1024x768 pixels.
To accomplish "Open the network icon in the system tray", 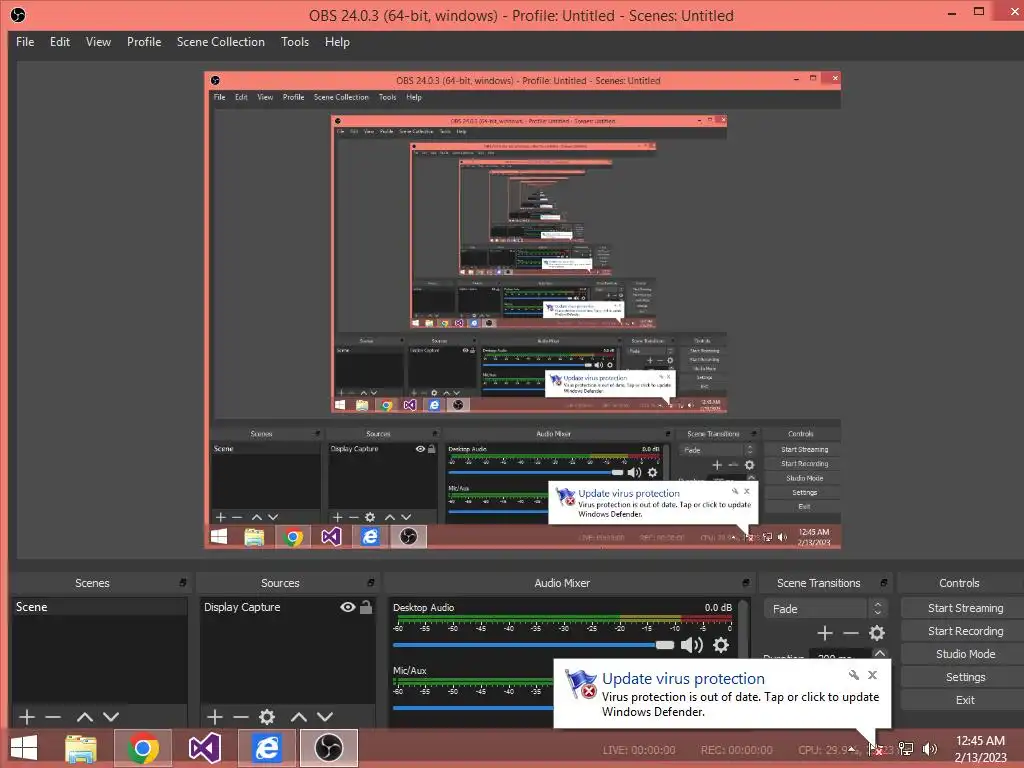I will [906, 749].
